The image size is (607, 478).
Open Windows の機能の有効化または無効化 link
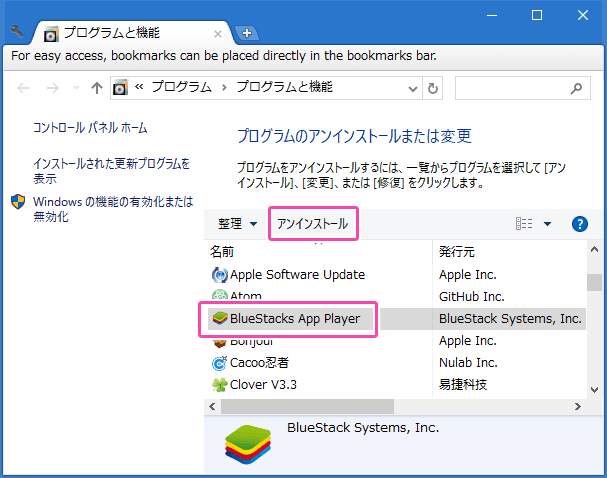coord(113,209)
